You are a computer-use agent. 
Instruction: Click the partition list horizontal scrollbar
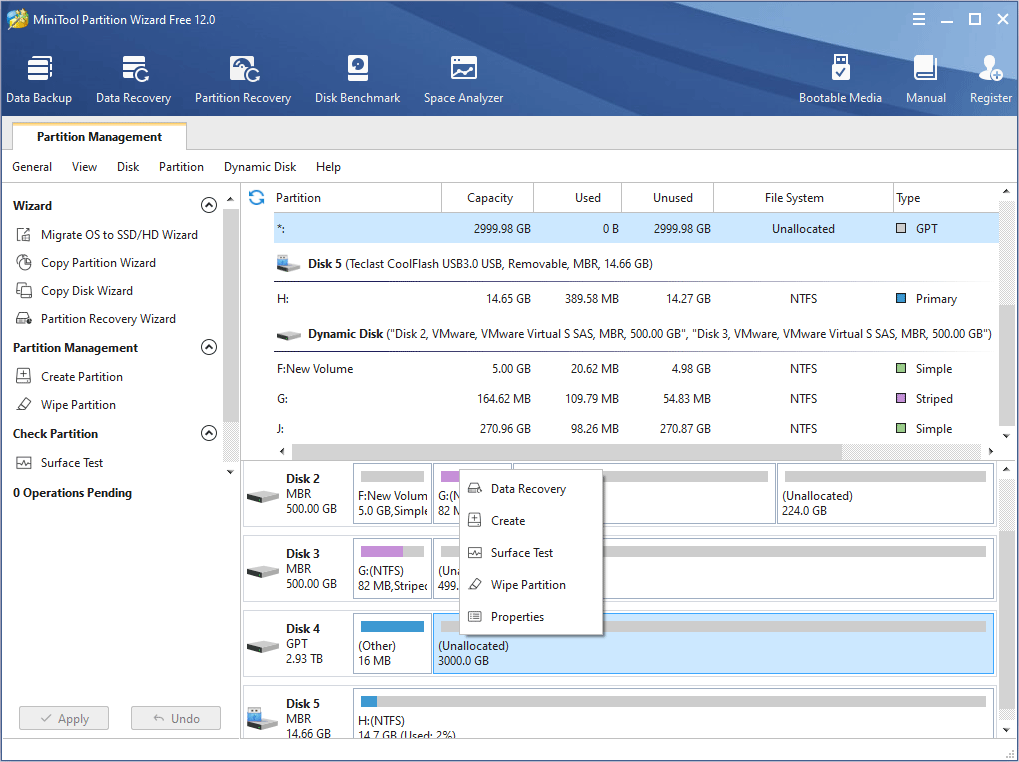(x=567, y=451)
